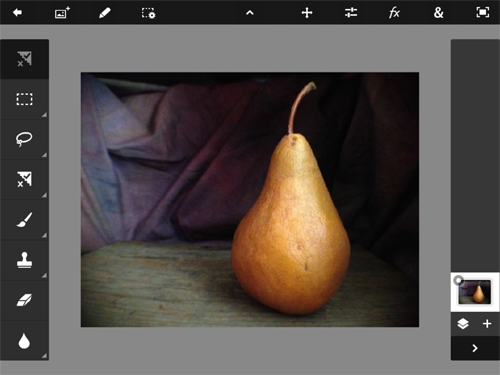Select the Blur droplet tool
The height and width of the screenshot is (375, 500).
(25, 340)
